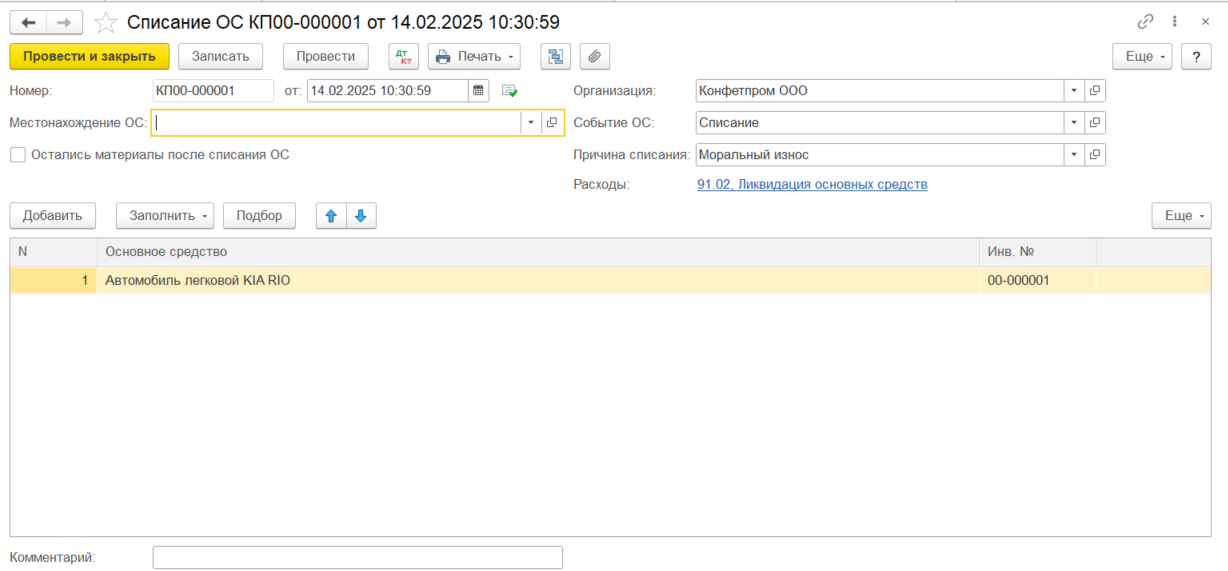Open help with the question mark button
This screenshot has height=571, width=1228.
pyautogui.click(x=1196, y=56)
